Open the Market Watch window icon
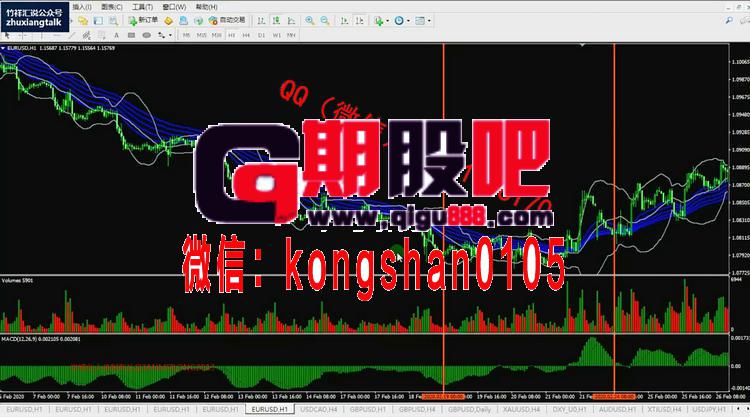Image resolution: width=750 pixels, height=417 pixels. [x=98, y=21]
